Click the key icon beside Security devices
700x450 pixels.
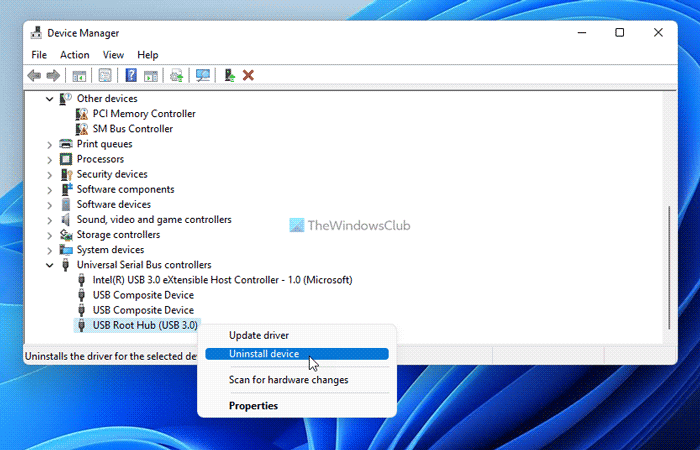coord(66,174)
